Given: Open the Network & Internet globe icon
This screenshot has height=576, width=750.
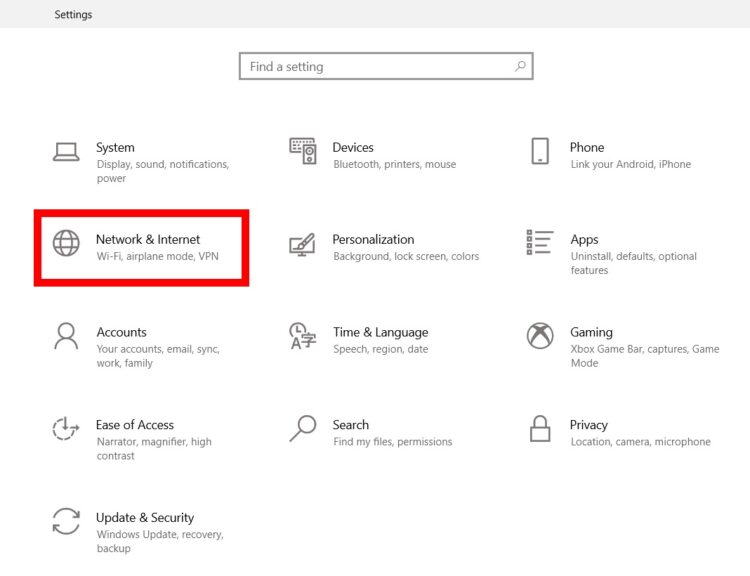Looking at the screenshot, I should 66,243.
